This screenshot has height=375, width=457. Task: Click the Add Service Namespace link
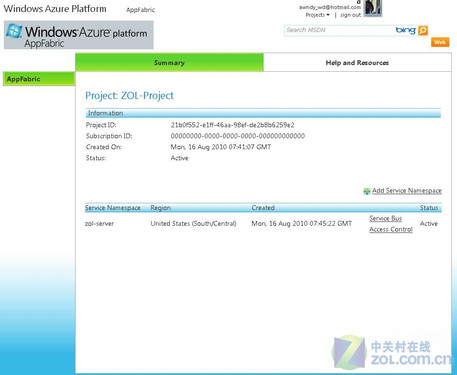pyautogui.click(x=407, y=191)
